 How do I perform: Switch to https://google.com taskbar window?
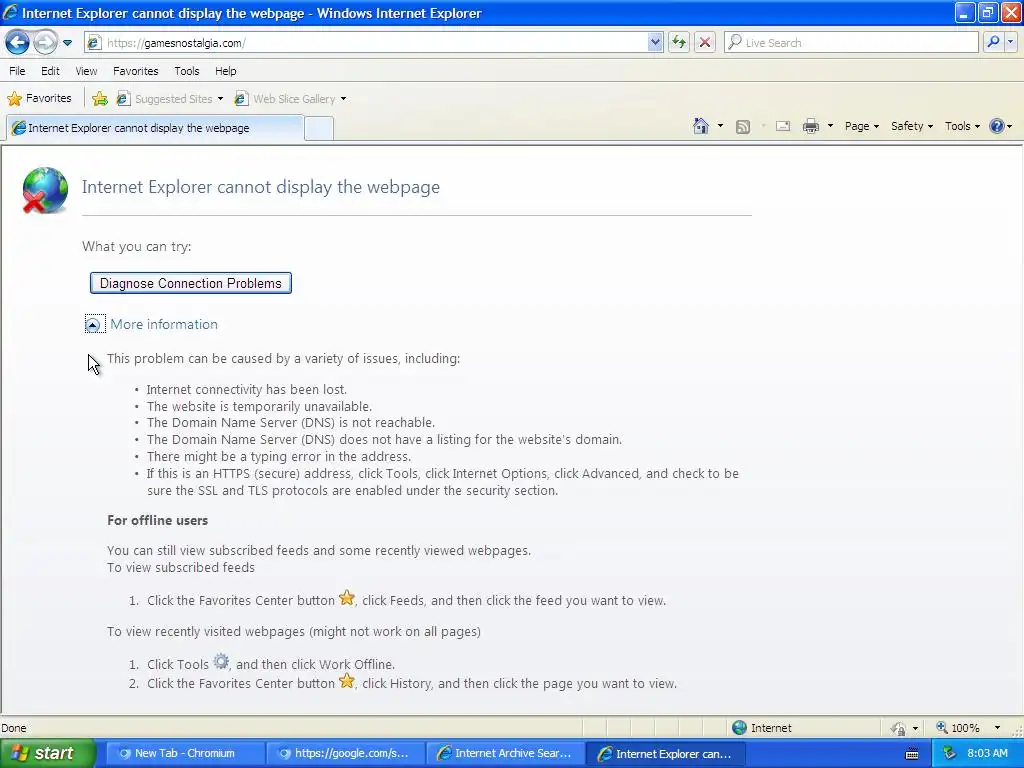pos(345,753)
